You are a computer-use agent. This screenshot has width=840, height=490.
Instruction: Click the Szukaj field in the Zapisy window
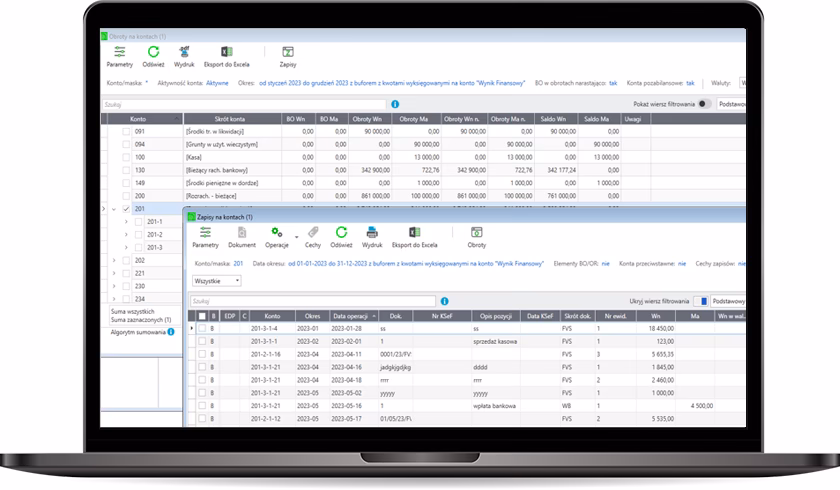click(312, 300)
